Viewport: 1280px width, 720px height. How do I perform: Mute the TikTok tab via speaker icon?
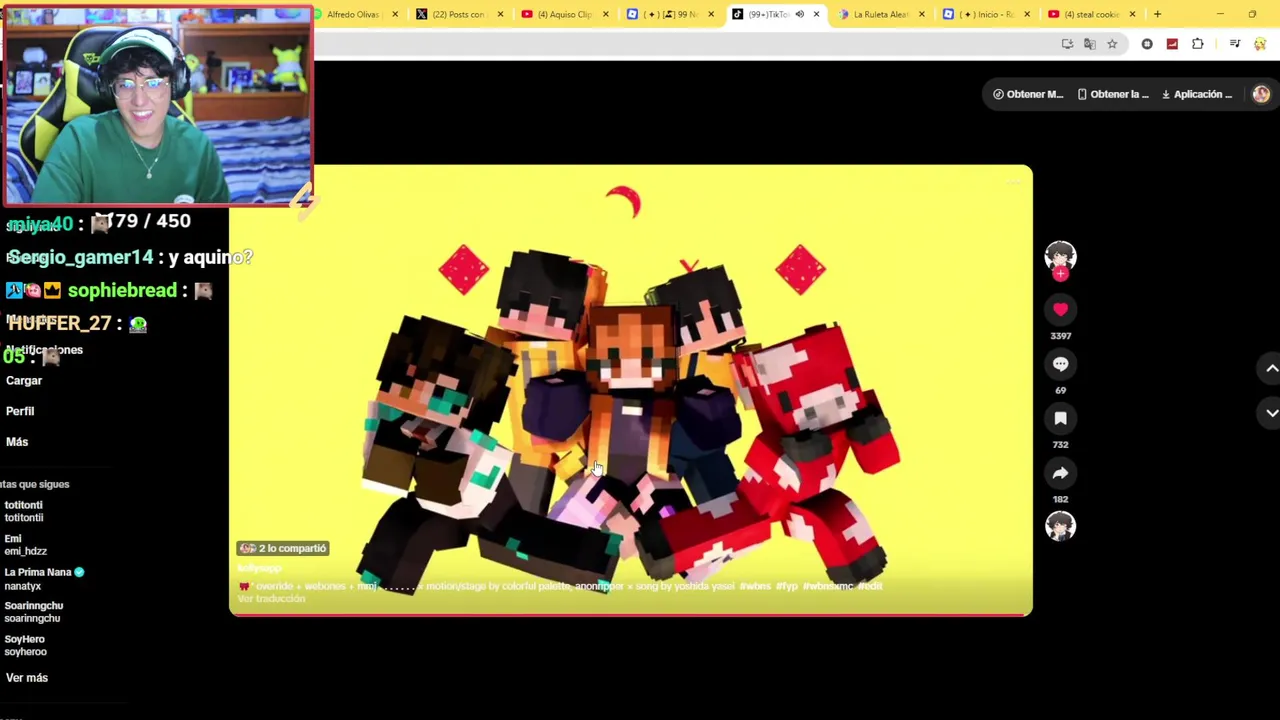click(x=799, y=14)
